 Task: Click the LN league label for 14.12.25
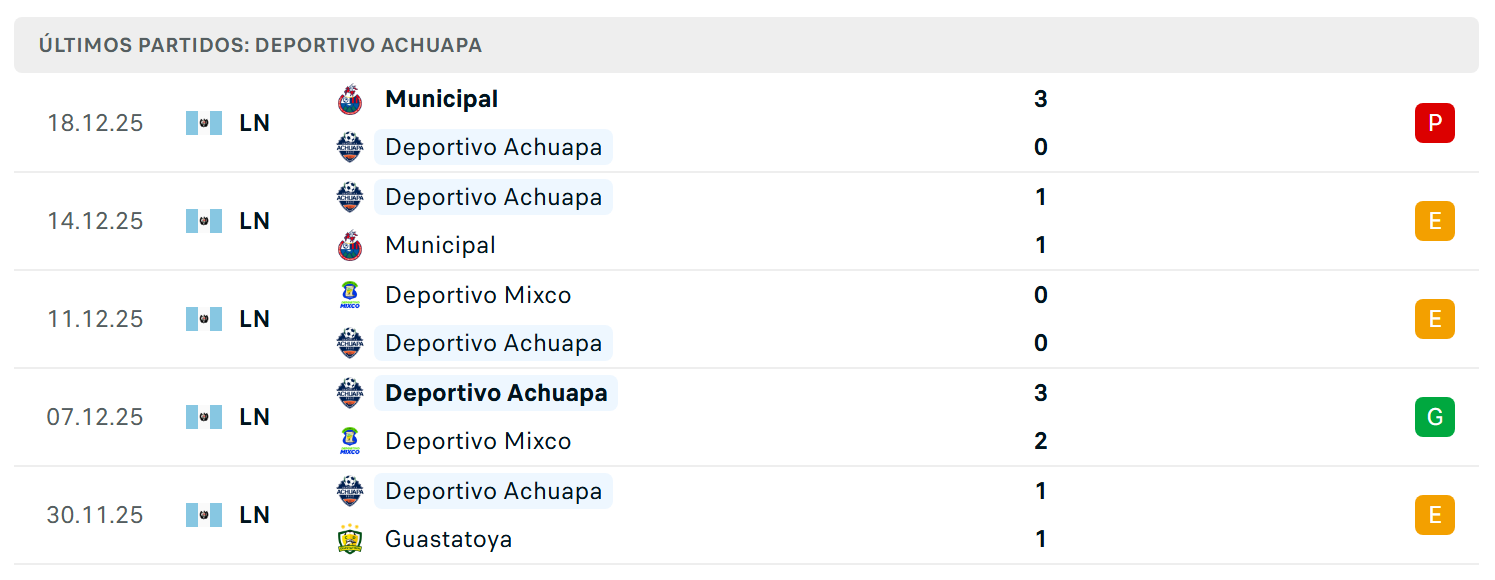pos(255,221)
